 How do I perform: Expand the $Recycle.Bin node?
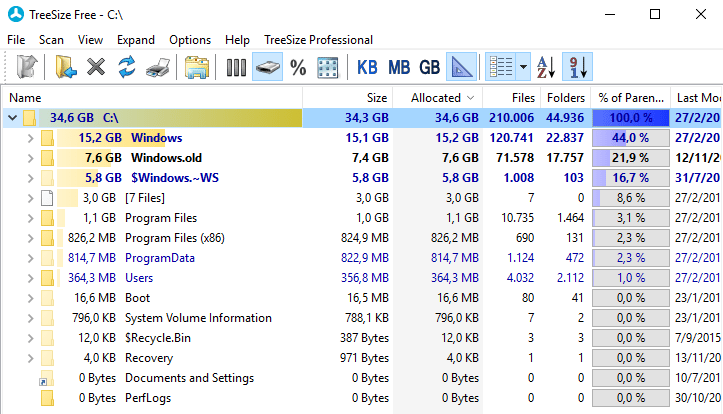tap(30, 338)
